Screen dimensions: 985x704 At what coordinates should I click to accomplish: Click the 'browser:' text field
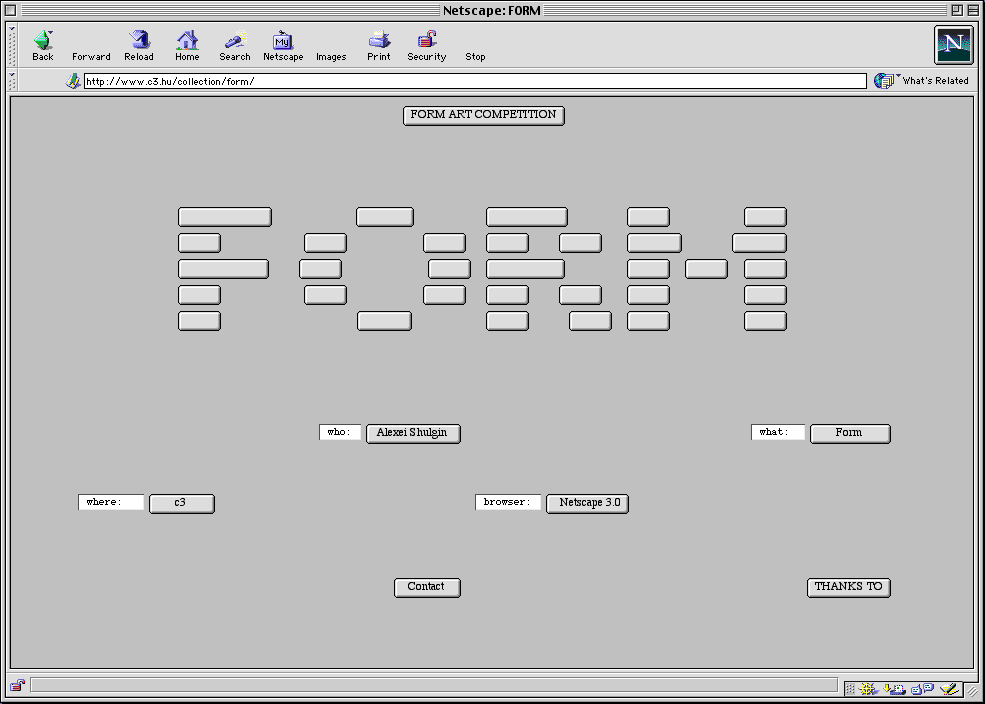pyautogui.click(x=508, y=502)
